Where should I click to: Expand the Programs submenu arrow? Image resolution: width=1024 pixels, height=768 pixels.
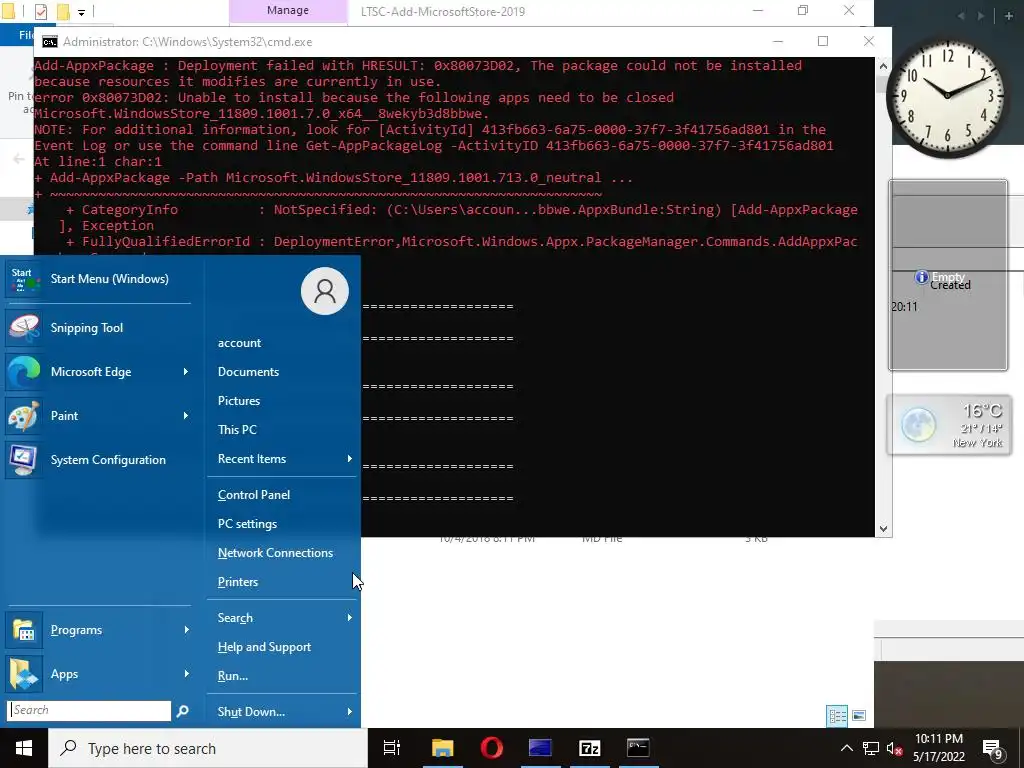[x=186, y=630]
